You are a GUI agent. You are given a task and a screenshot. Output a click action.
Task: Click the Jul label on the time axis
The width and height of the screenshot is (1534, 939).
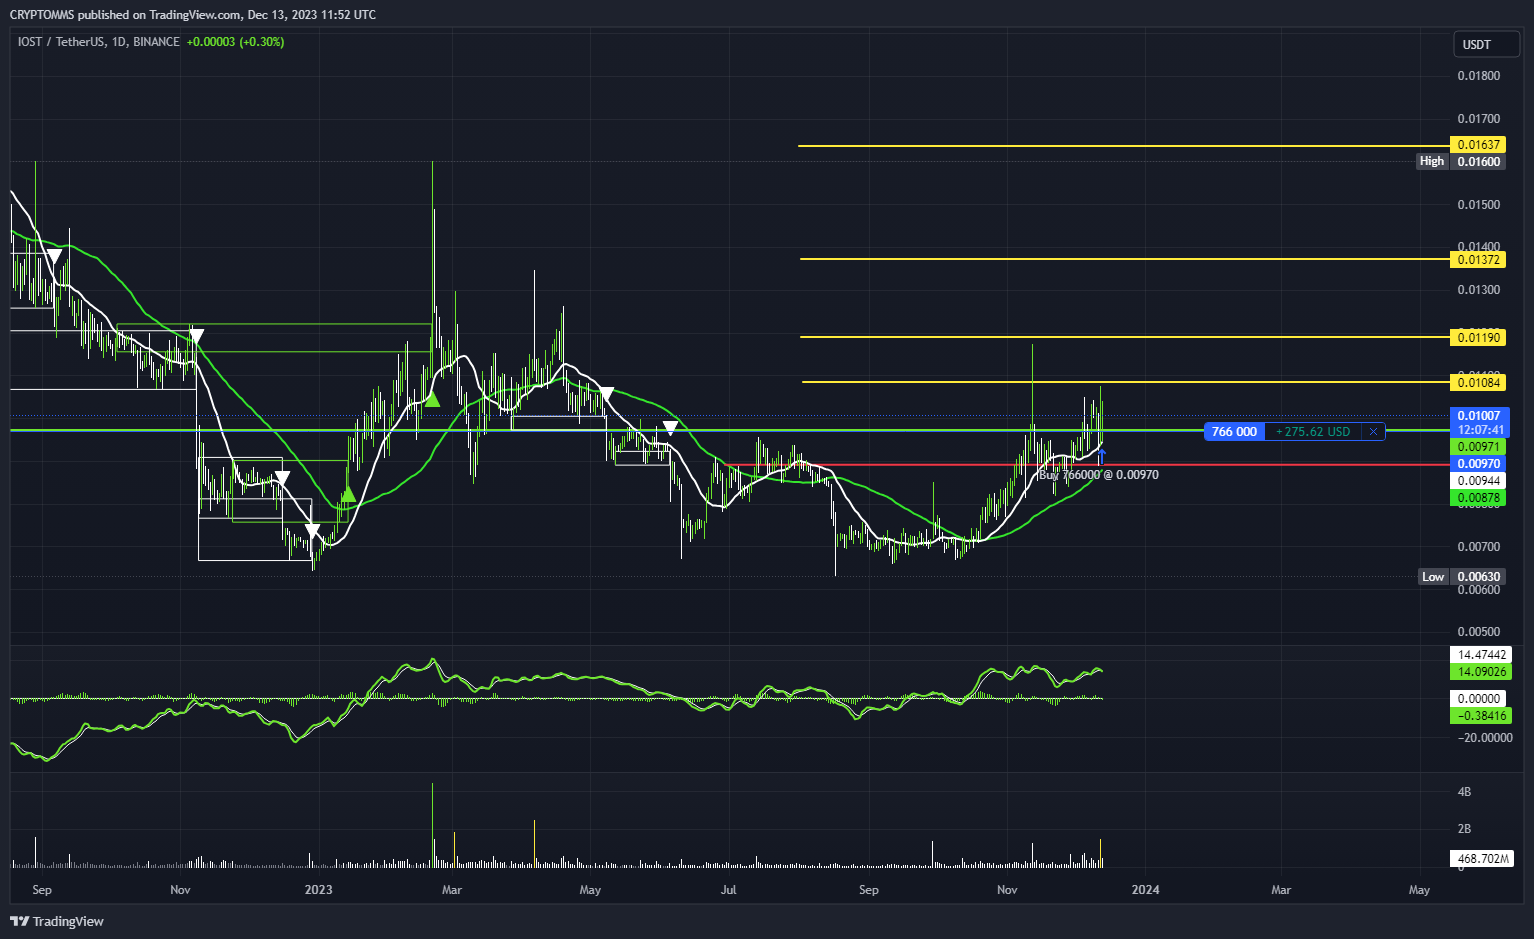[728, 890]
